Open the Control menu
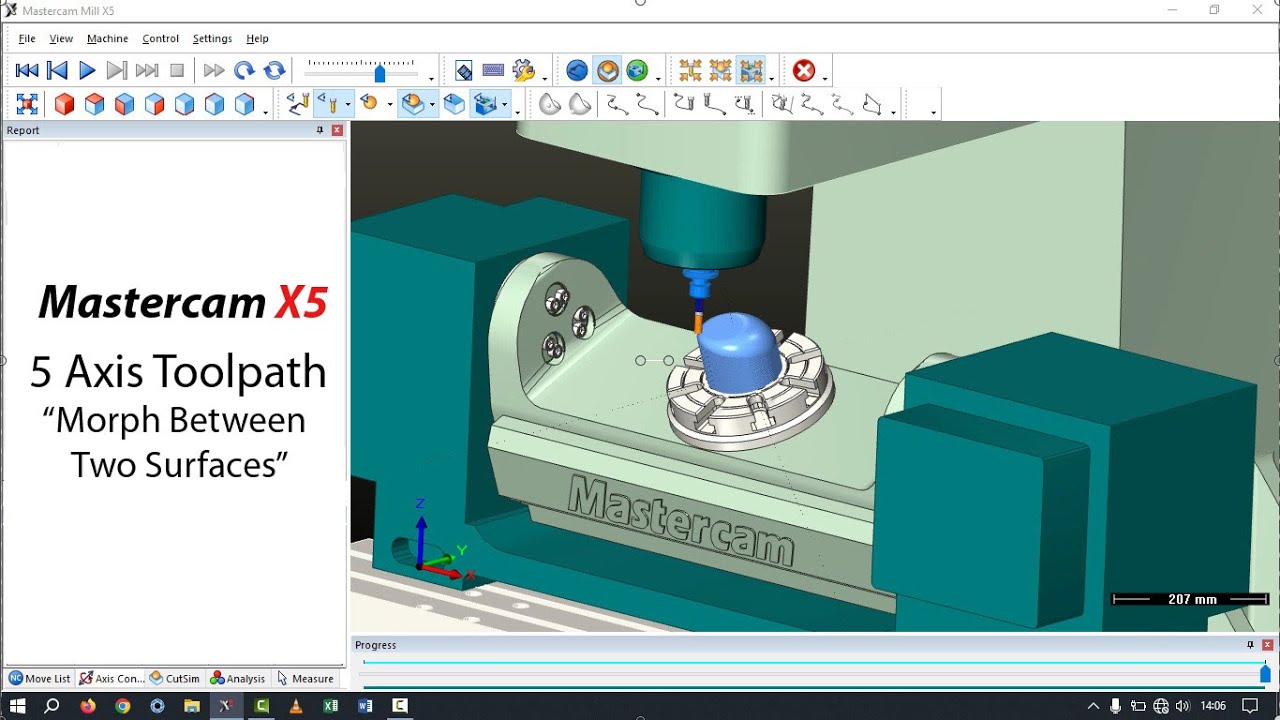This screenshot has width=1280, height=720. [x=160, y=38]
